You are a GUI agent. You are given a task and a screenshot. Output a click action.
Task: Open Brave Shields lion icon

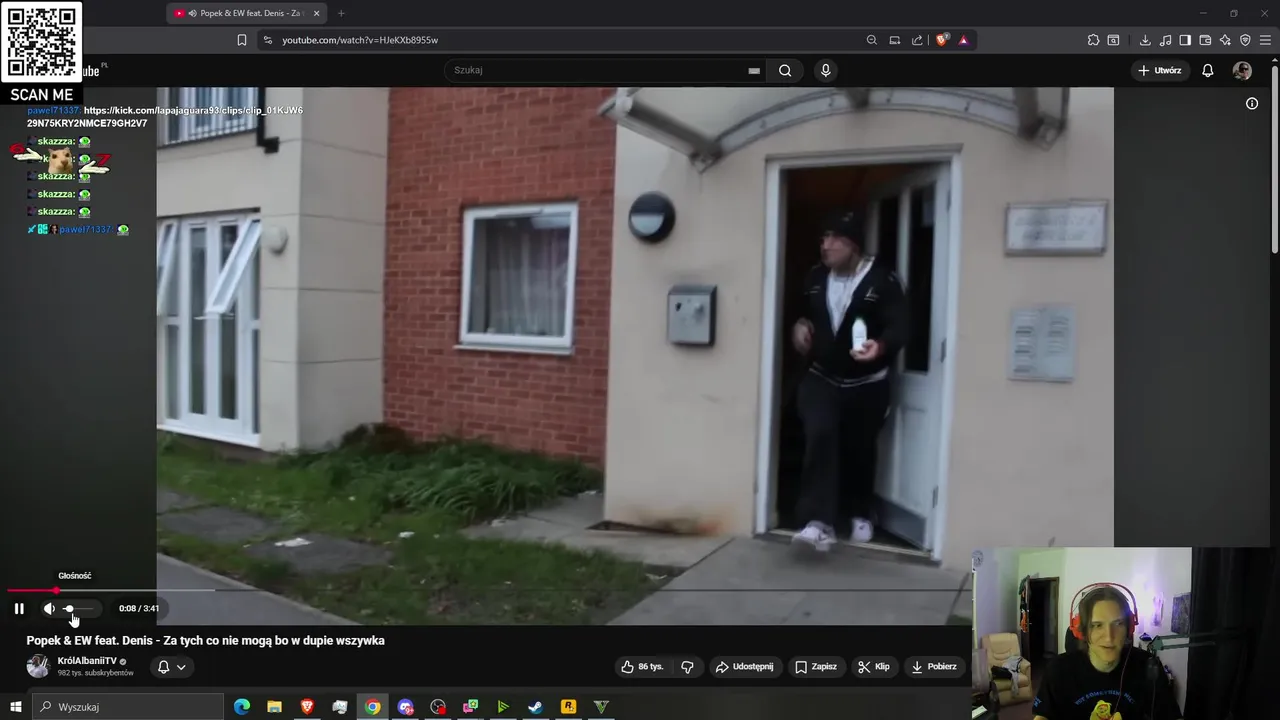(942, 40)
